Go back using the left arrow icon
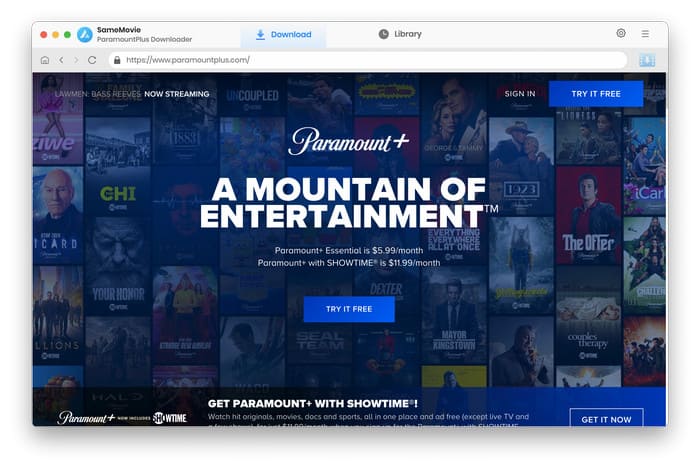Screen dimensions: 700x469 click(61, 60)
